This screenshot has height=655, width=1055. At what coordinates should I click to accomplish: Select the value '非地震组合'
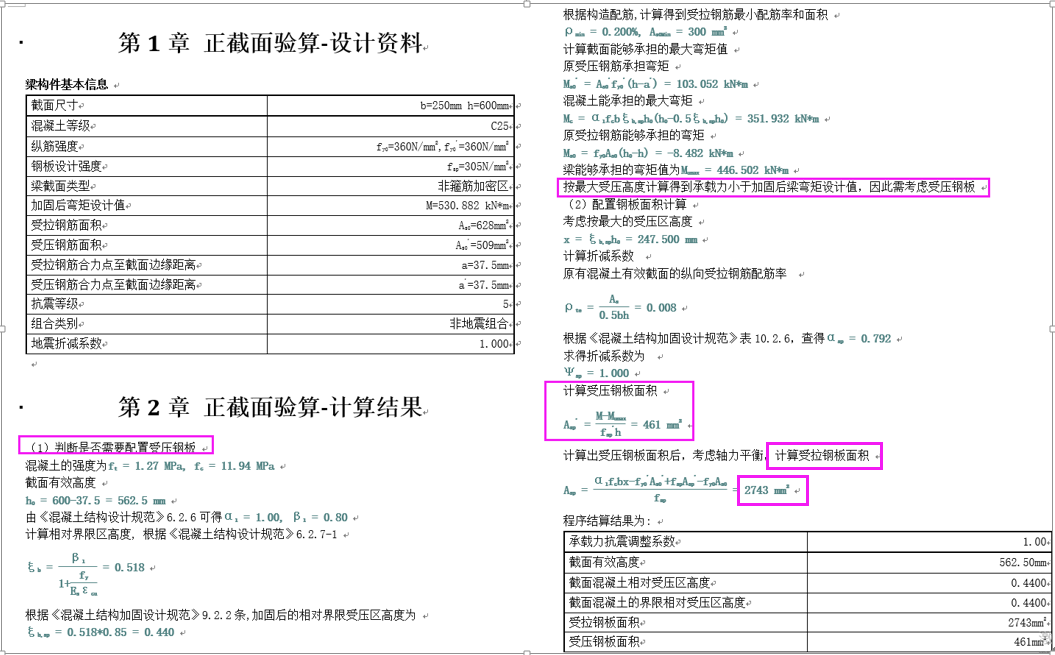(x=480, y=324)
